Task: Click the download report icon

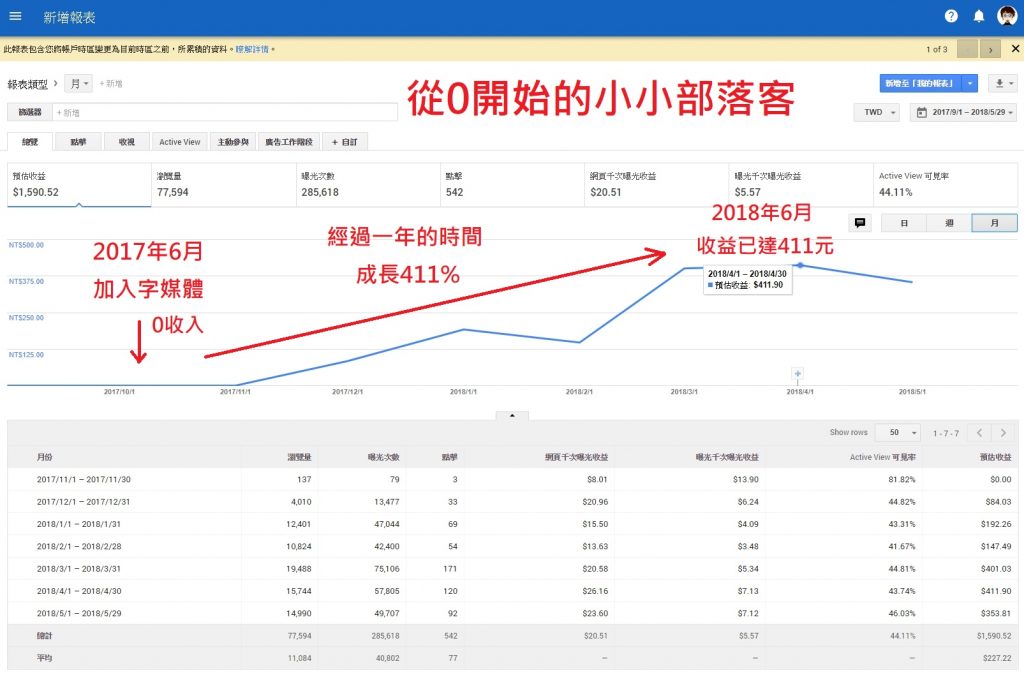Action: pos(1000,83)
